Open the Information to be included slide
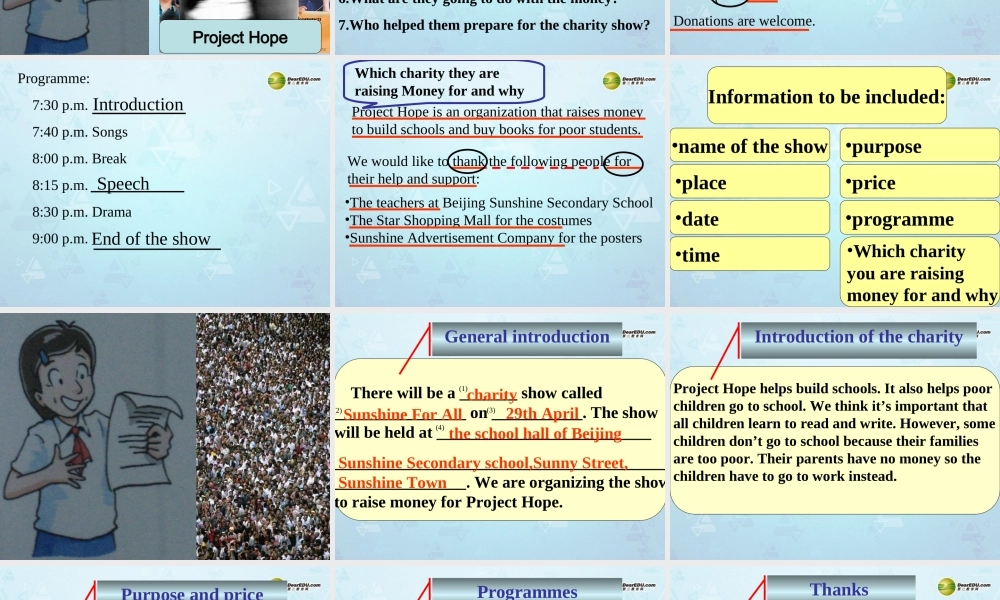1000x600 pixels. 835,184
